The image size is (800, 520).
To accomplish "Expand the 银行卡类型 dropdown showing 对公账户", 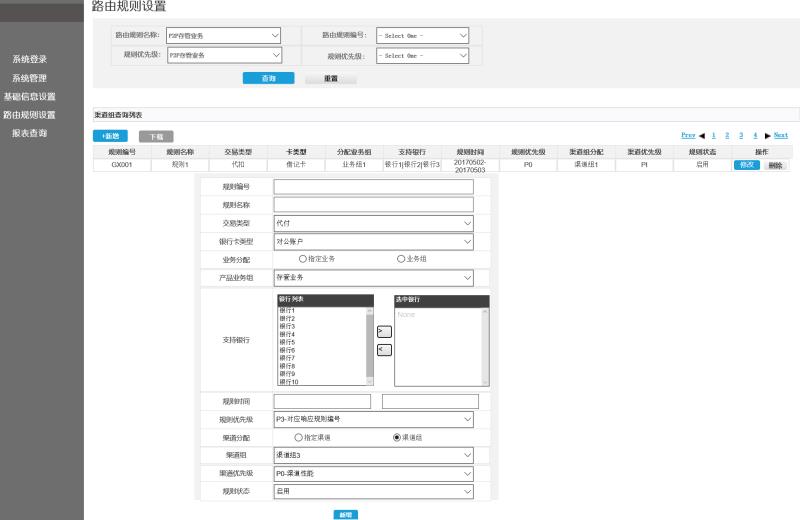I will (x=373, y=241).
